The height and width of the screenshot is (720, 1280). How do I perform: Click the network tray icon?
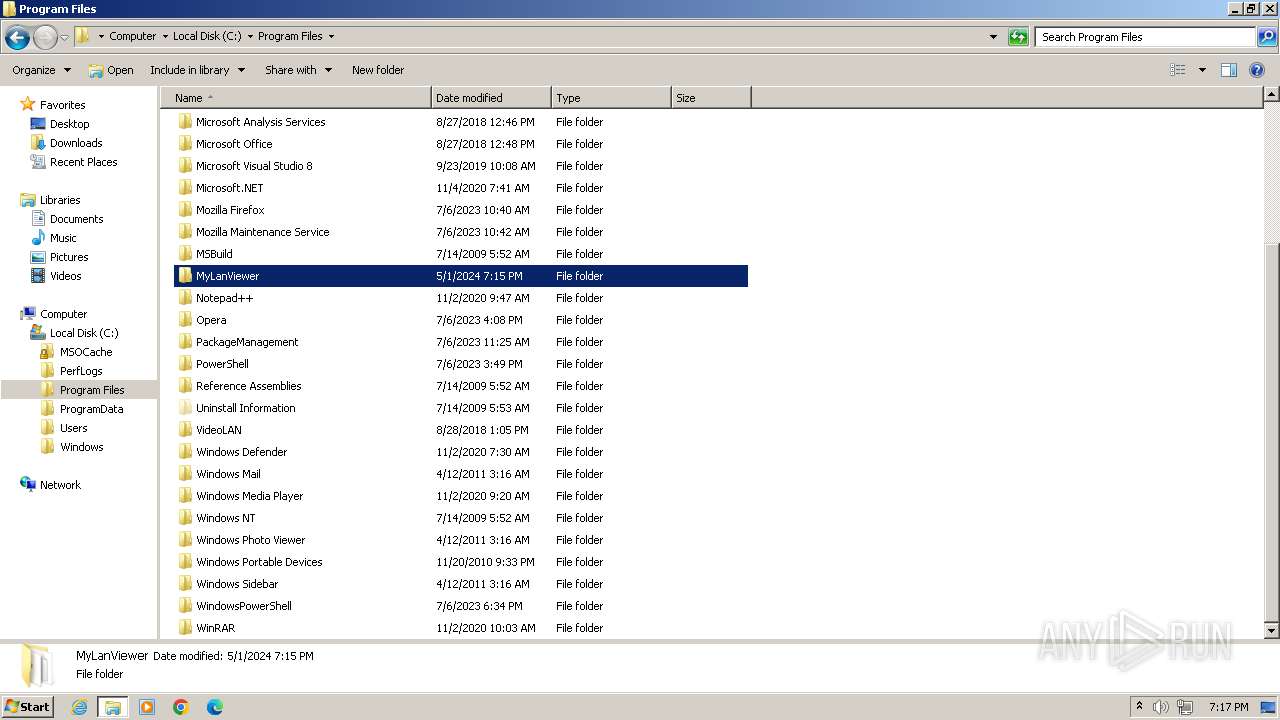click(x=1185, y=707)
